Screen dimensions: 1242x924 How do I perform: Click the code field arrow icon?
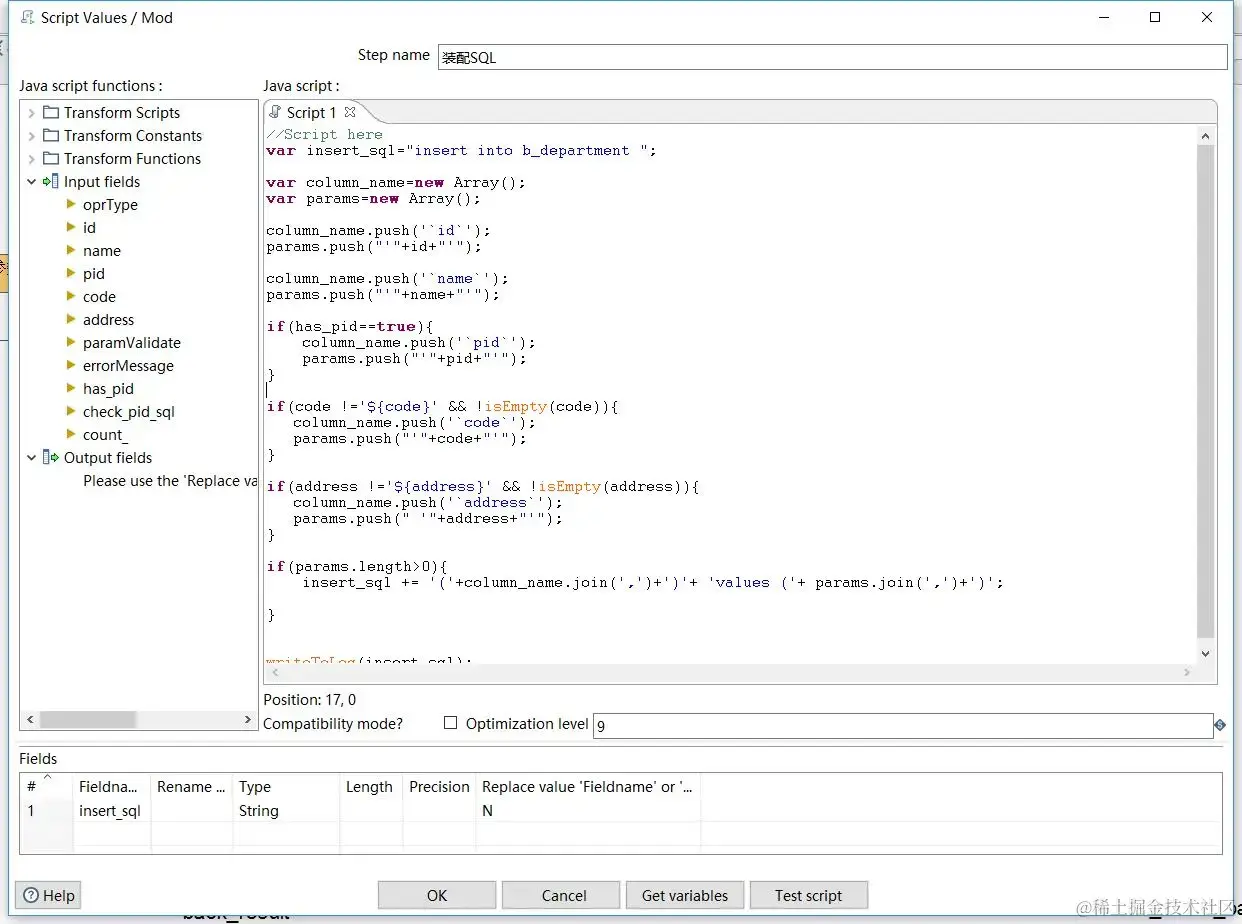tap(71, 296)
